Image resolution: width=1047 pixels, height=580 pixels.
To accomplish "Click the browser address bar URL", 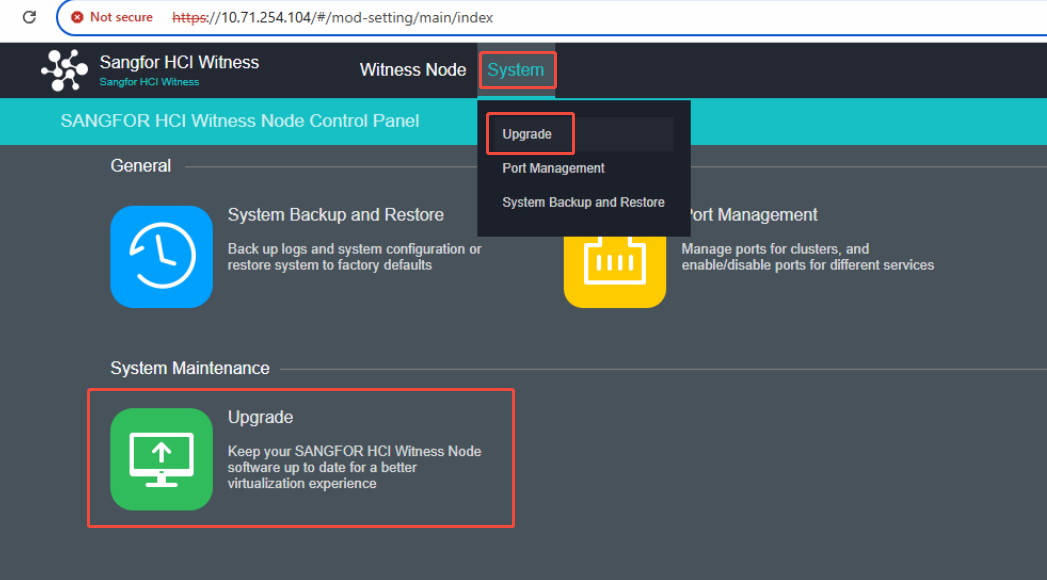I will click(333, 17).
